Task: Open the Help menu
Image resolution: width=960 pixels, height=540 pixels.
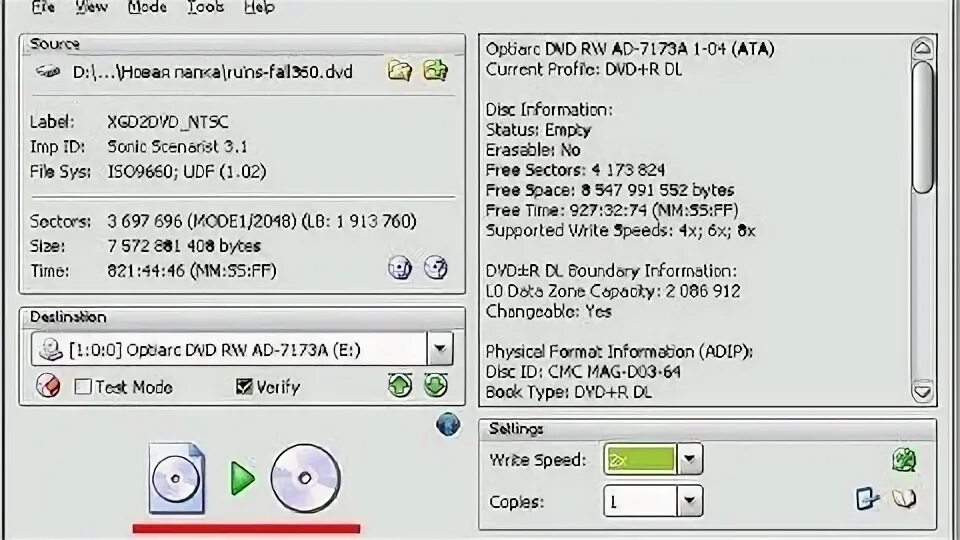Action: (259, 7)
